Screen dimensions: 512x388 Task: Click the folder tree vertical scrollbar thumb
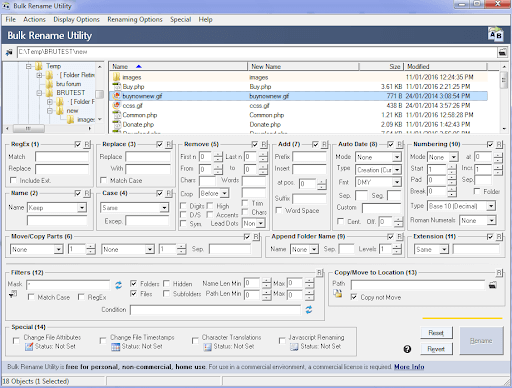pyautogui.click(x=99, y=94)
